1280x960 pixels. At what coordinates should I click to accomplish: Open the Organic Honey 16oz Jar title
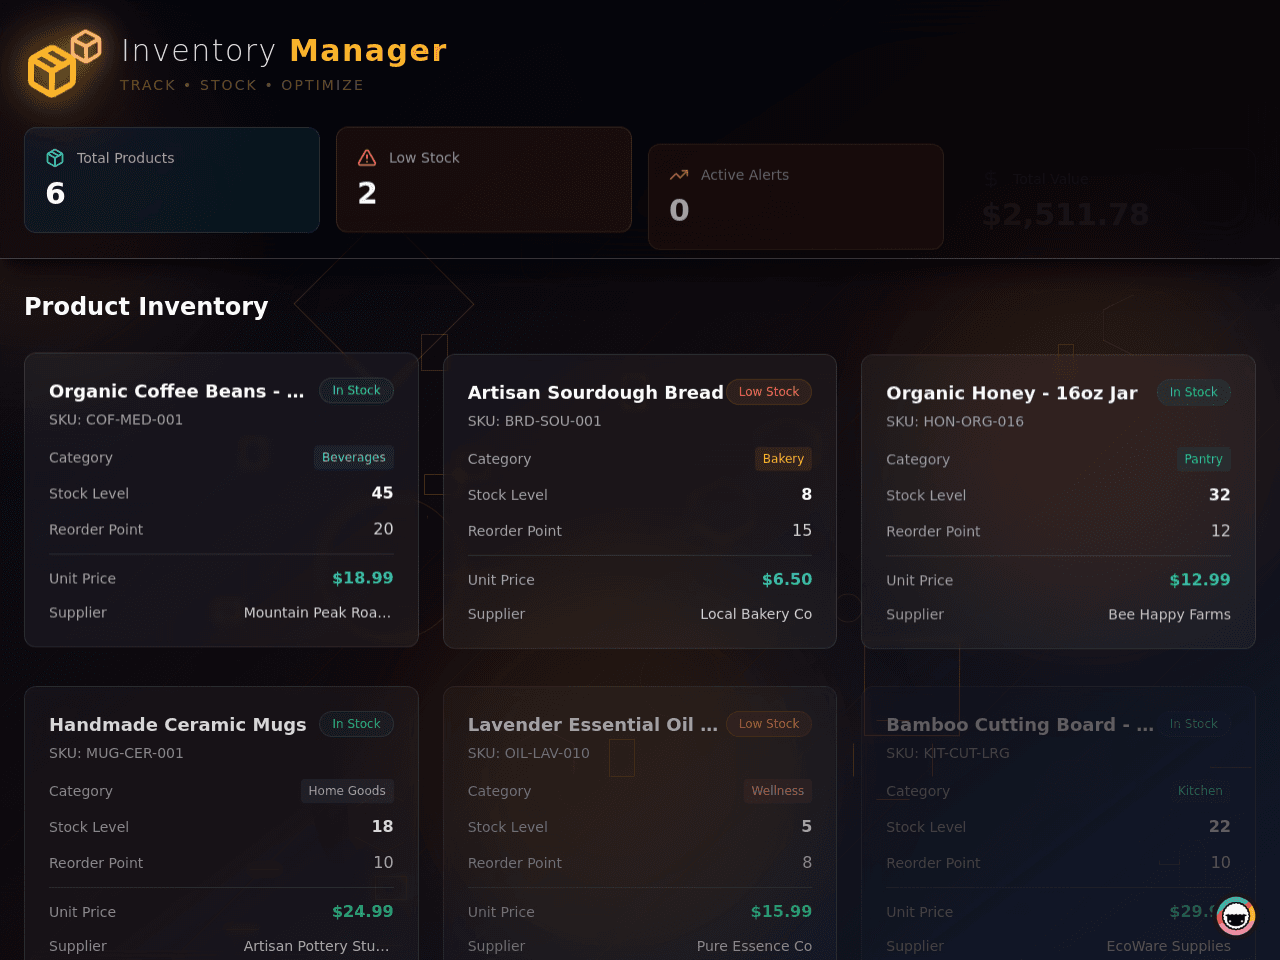tap(1012, 393)
